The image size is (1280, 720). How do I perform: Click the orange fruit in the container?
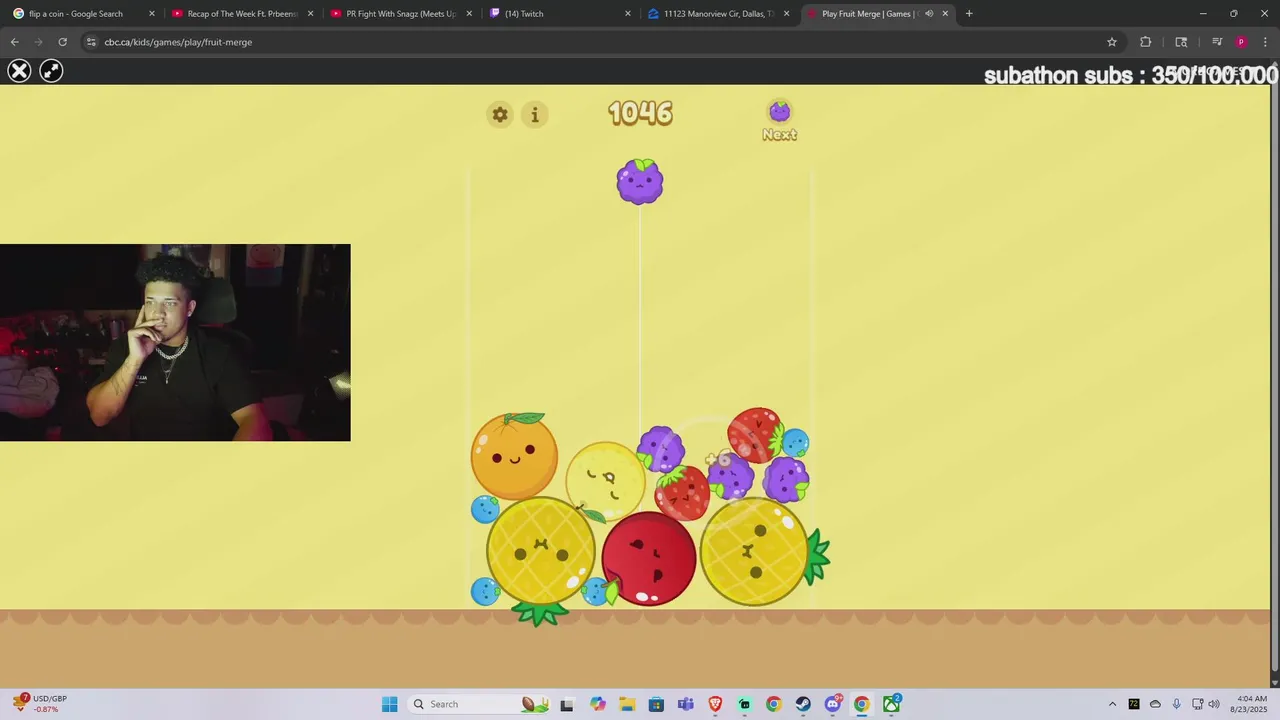514,456
